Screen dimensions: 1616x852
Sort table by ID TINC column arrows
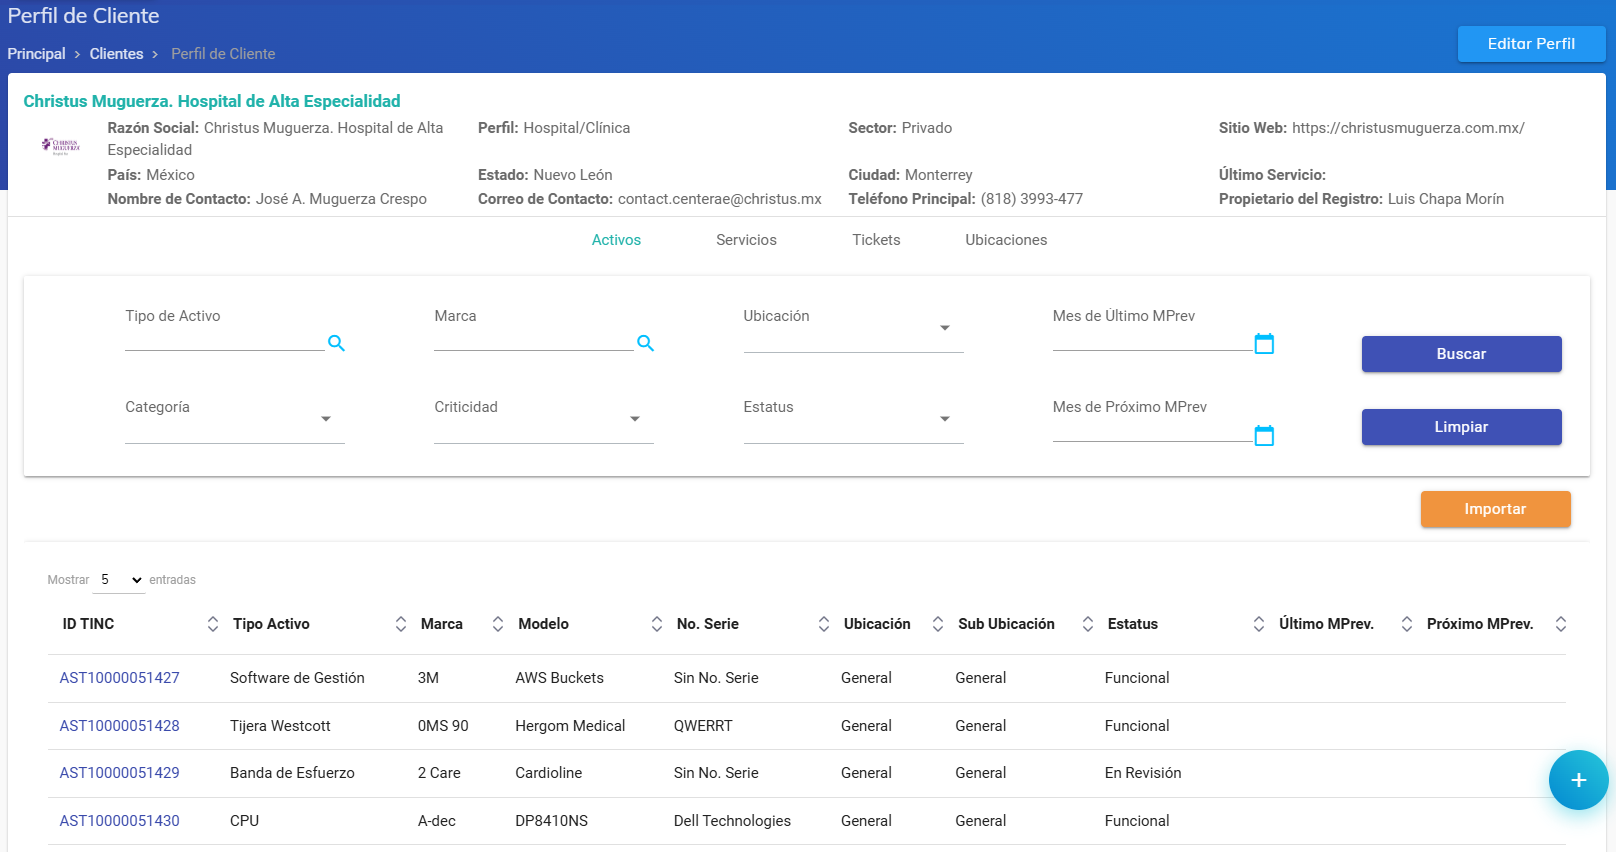(x=212, y=624)
